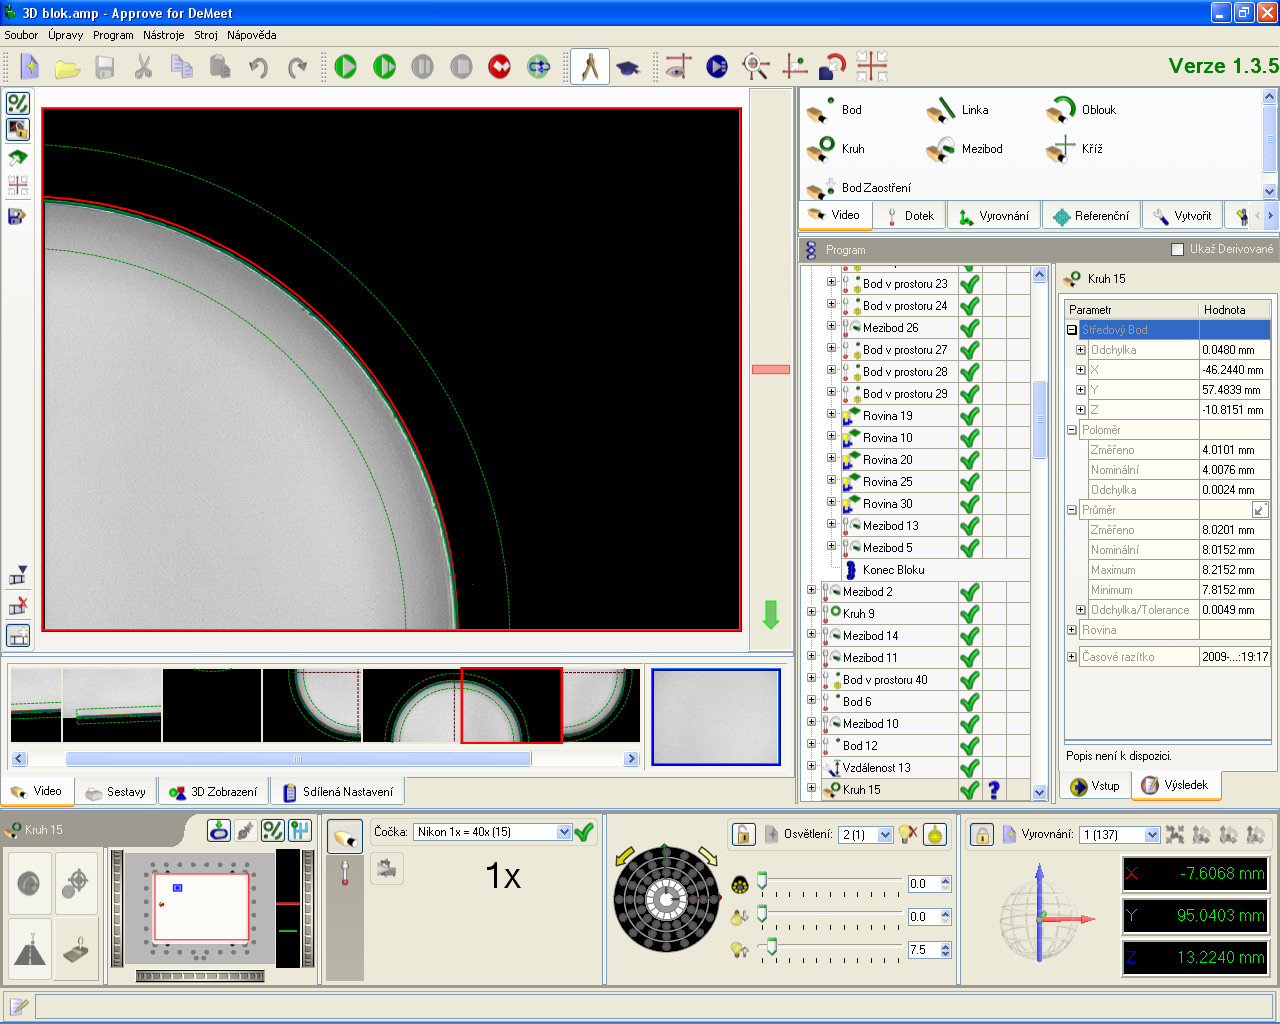This screenshot has height=1024, width=1280.
Task: Click the percent icon in left sidebar
Action: pos(18,103)
